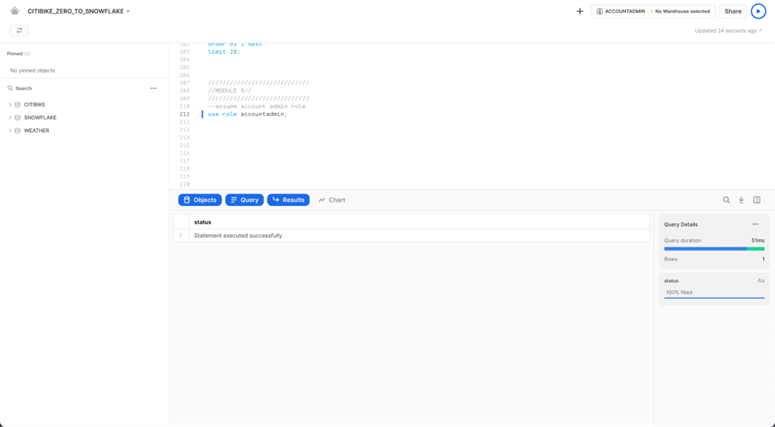Viewport: 775px width, 427px height.
Task: Toggle the Objects panel button
Action: coord(200,200)
